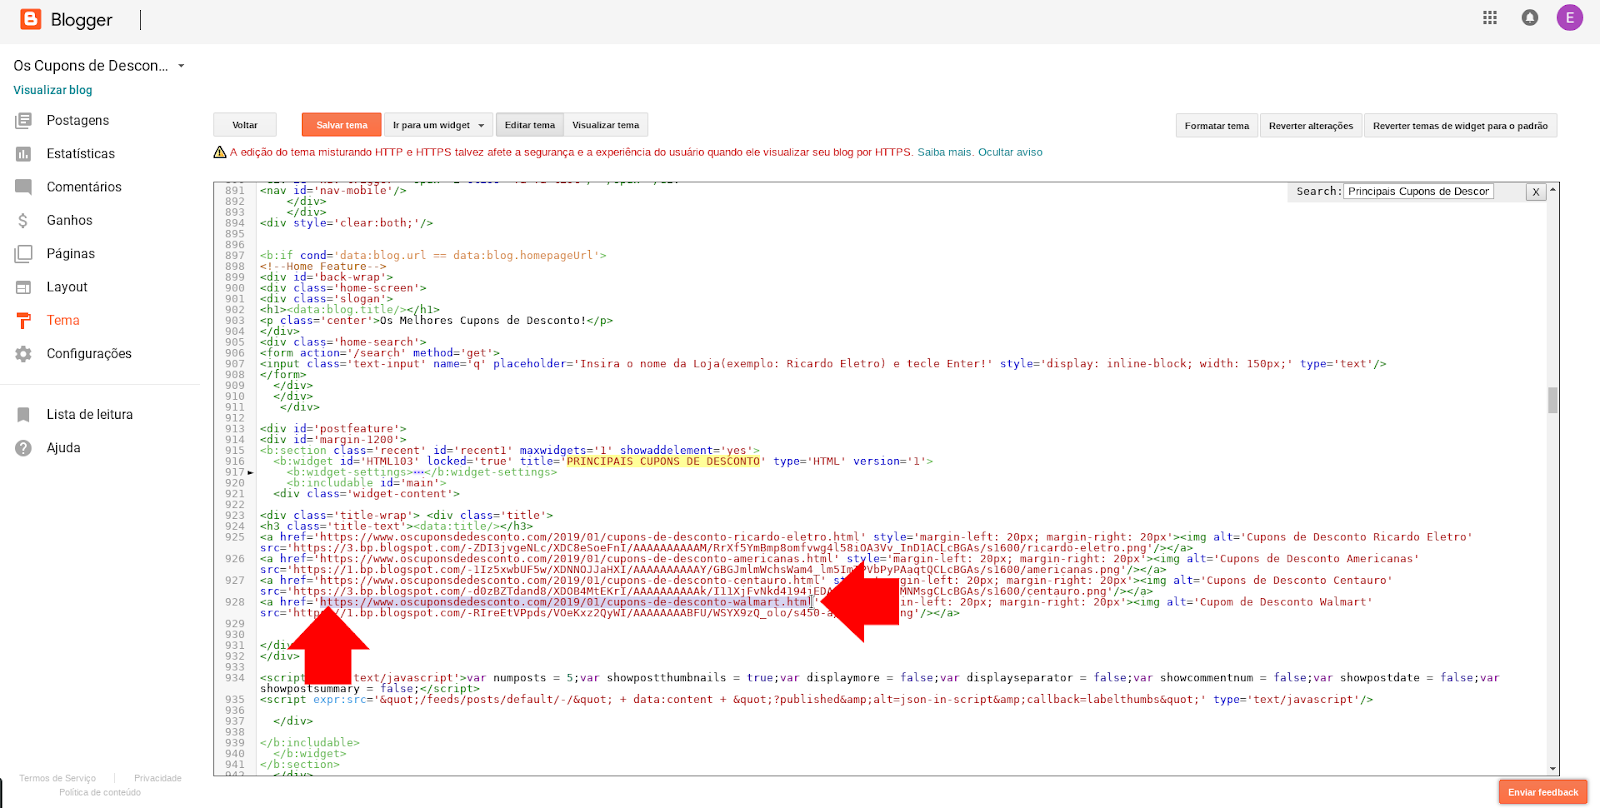Click the Postagens sidebar icon
Image resolution: width=1600 pixels, height=808 pixels.
[24, 121]
